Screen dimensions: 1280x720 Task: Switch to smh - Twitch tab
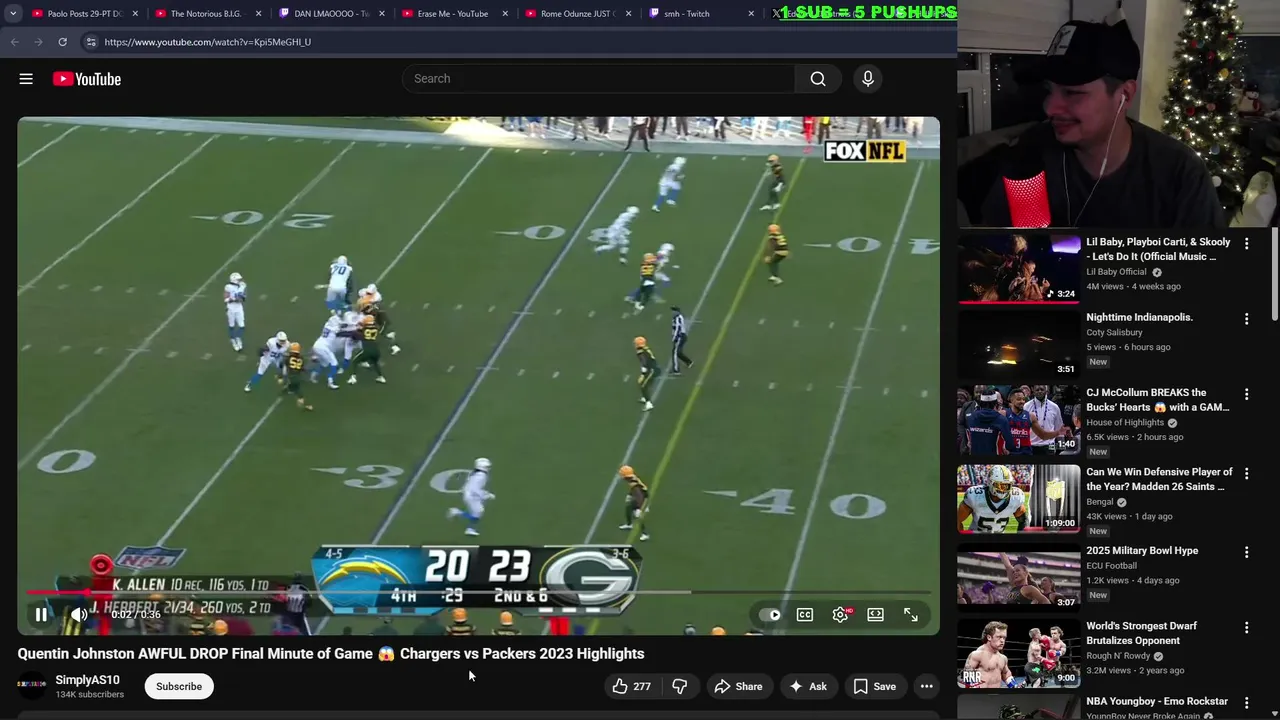coord(700,14)
